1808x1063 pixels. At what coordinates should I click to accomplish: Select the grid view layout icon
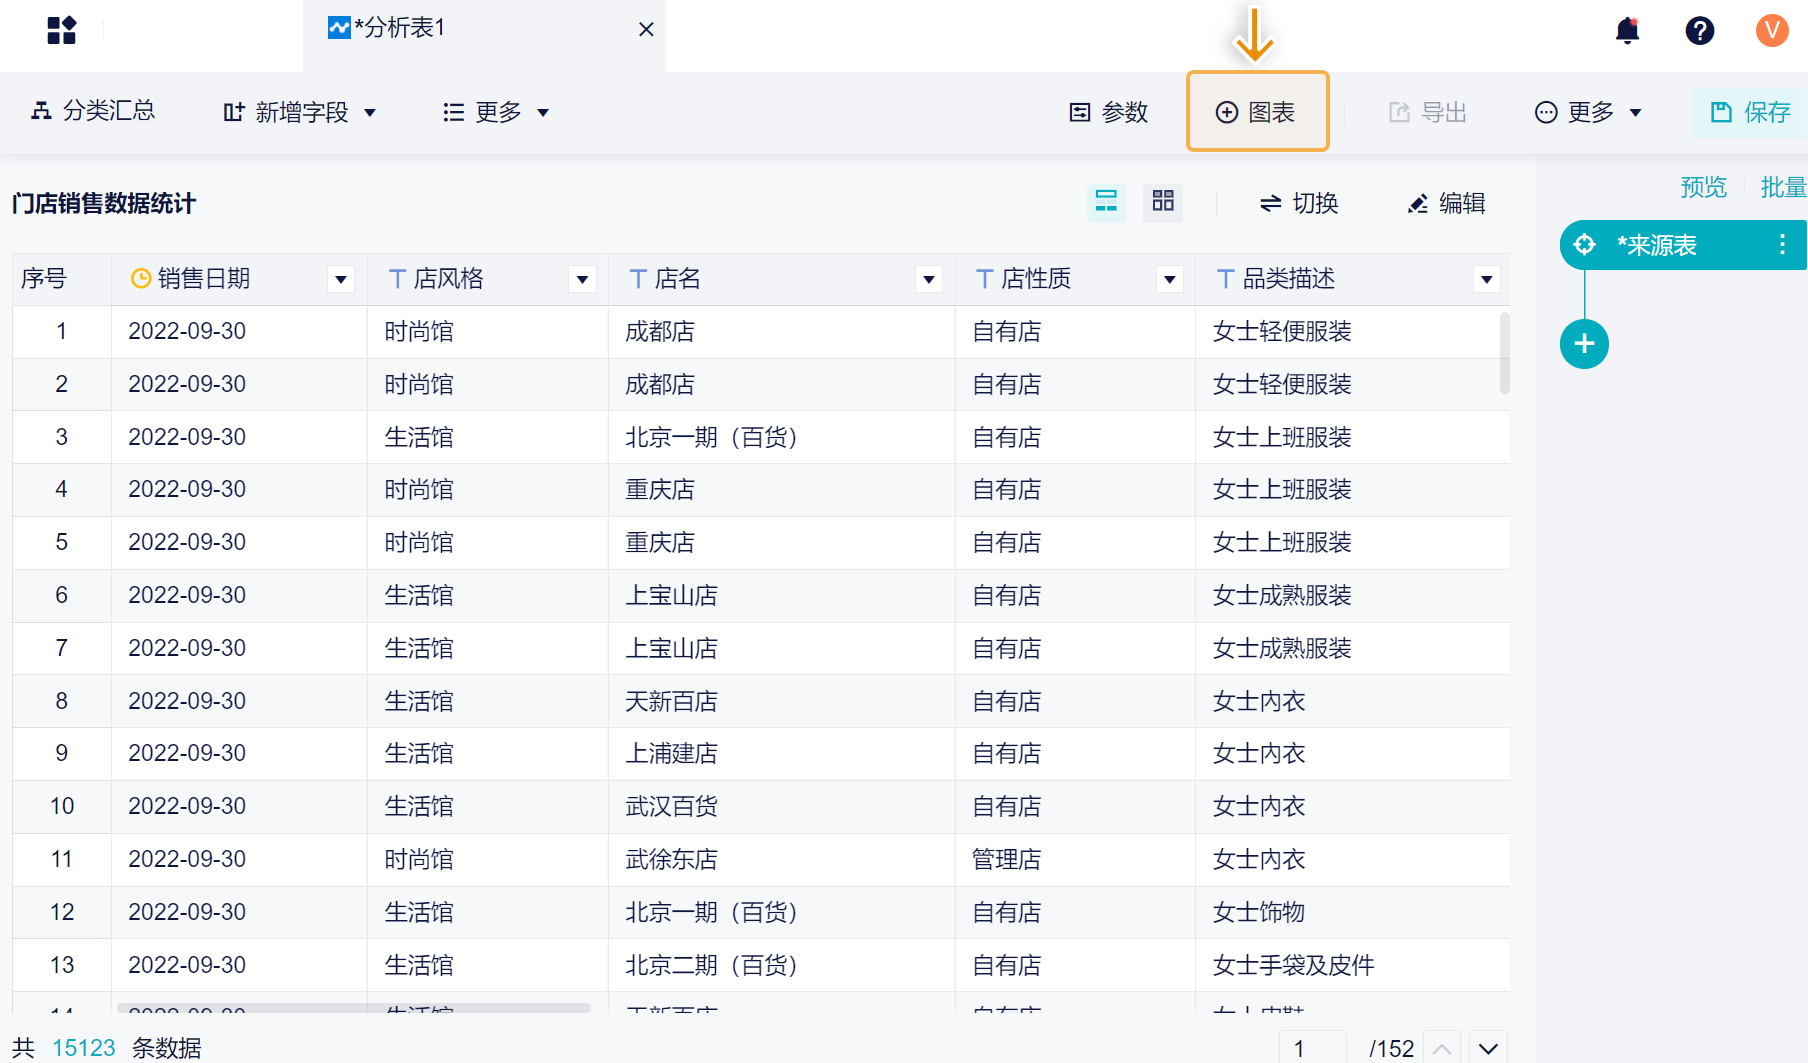click(1163, 202)
